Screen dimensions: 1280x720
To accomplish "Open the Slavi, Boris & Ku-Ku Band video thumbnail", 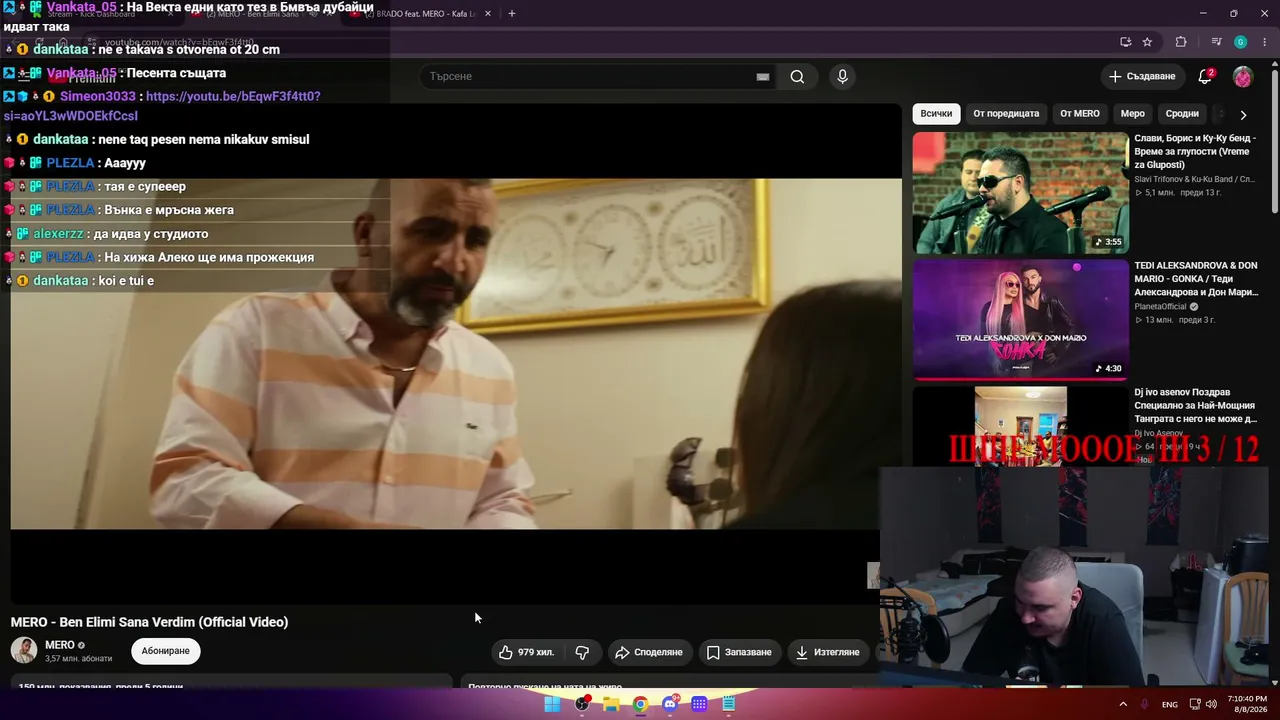I will coord(1020,193).
